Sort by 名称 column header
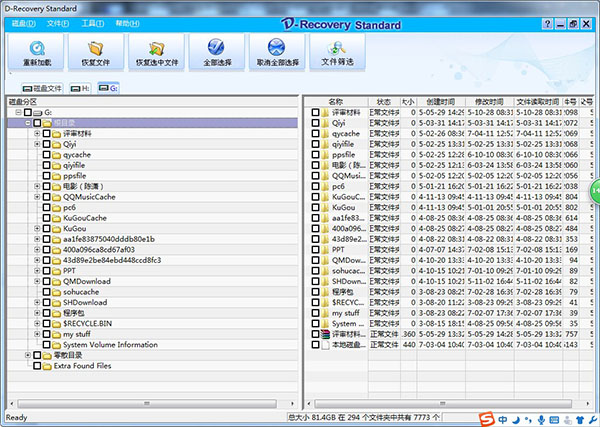Screen dimensions: 600x427 point(336,102)
